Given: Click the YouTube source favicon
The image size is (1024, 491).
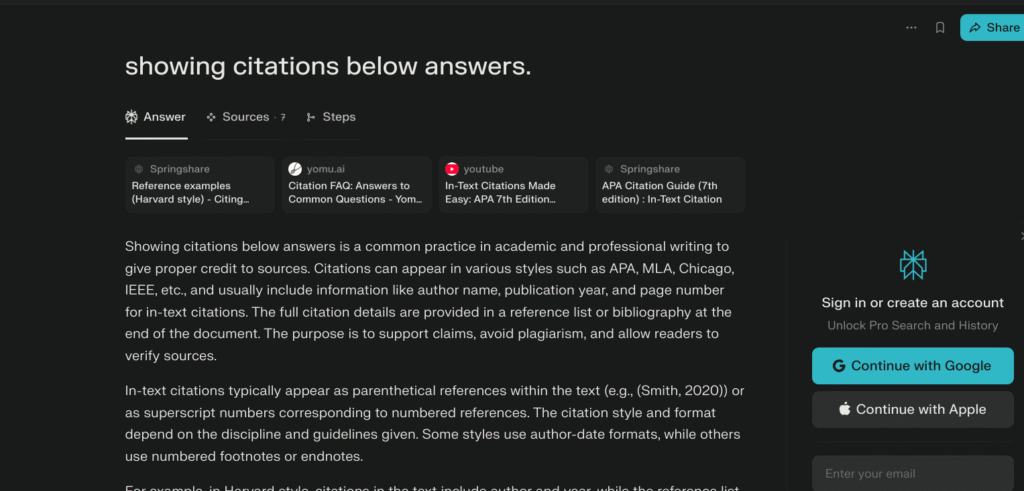Looking at the screenshot, I should point(452,169).
